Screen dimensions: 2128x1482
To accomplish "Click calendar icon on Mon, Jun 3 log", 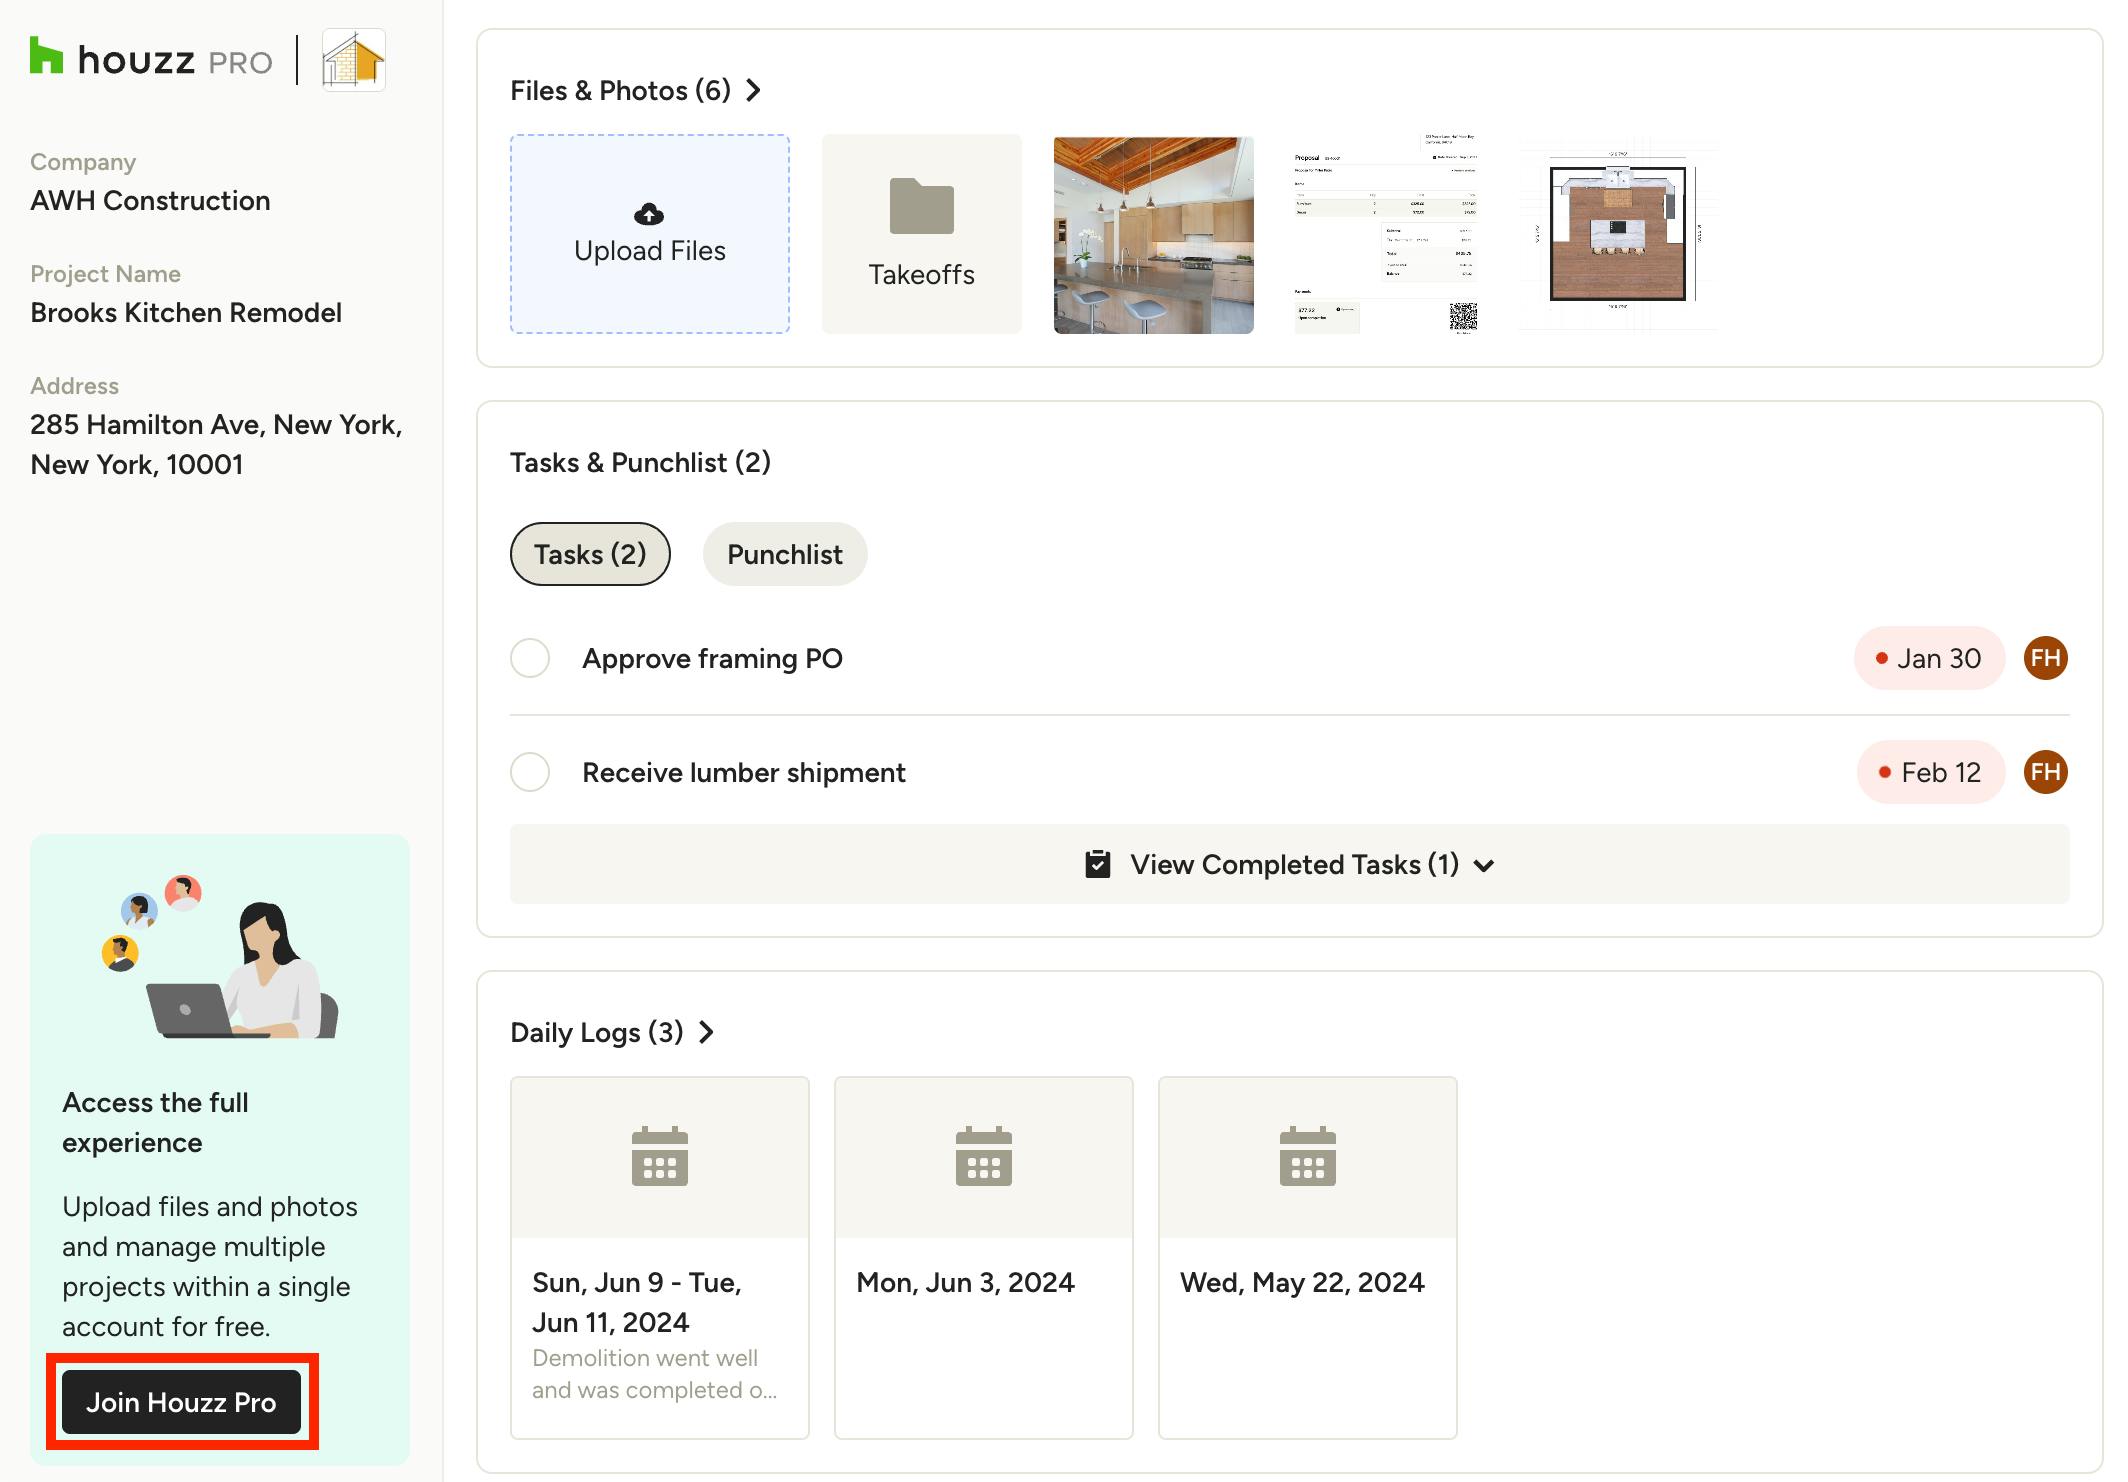I will 983,1156.
